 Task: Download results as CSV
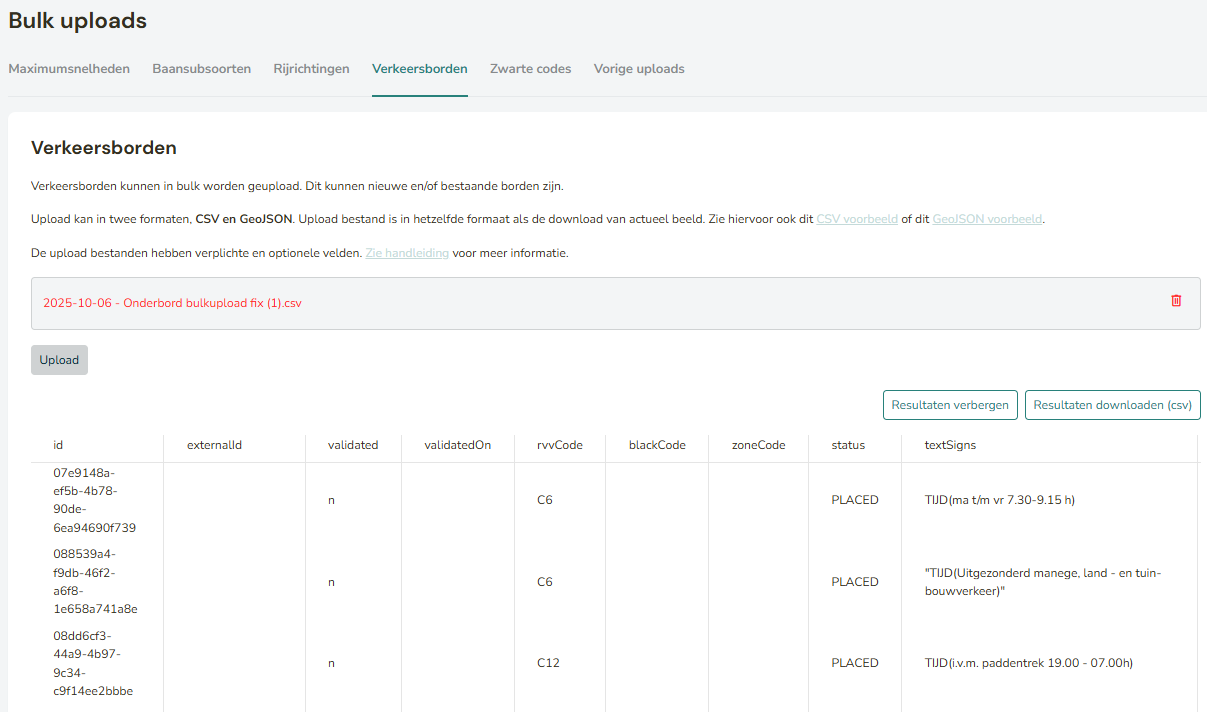(1112, 405)
